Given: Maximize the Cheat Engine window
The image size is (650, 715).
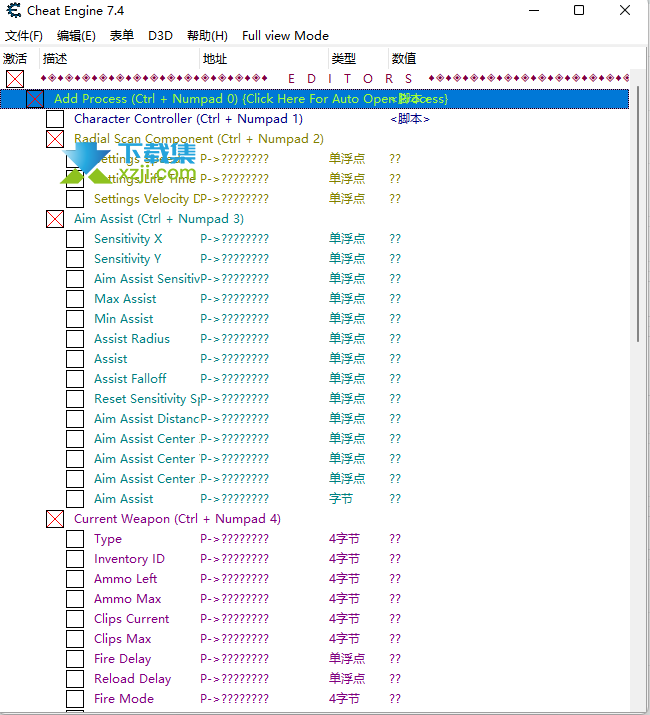Looking at the screenshot, I should pos(579,10).
